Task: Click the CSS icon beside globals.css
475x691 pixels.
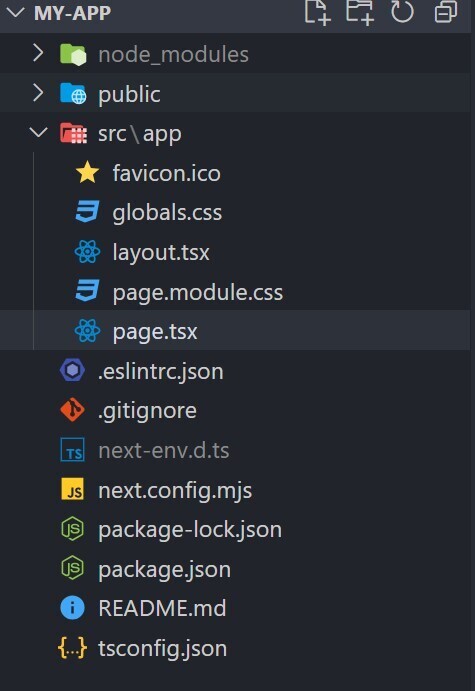Action: 87,212
